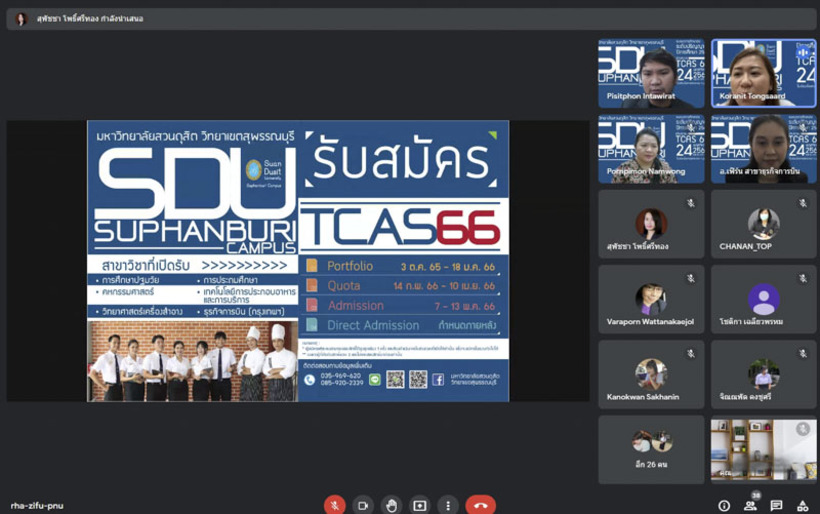
Task: Open the activities shapes icon
Action: point(802,506)
